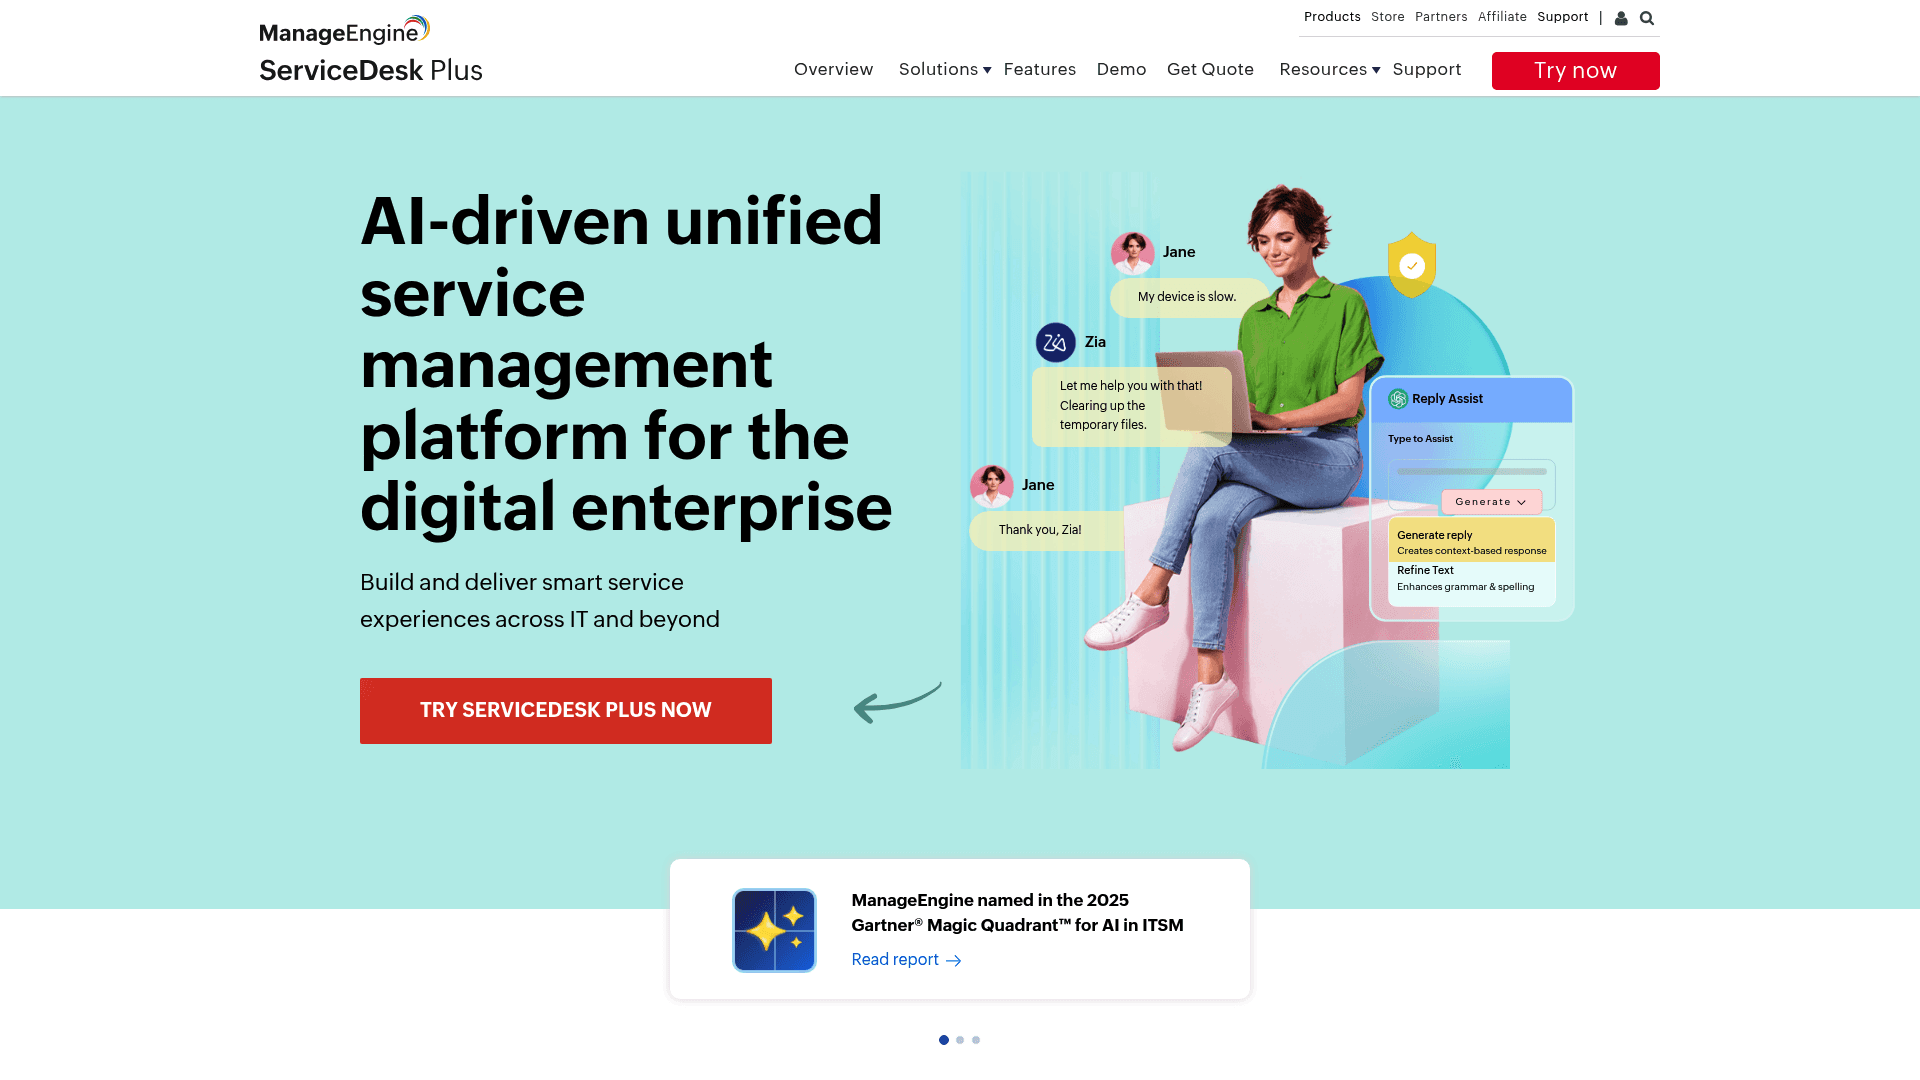1920x1080 pixels.
Task: Click the yellow shield checkmark icon
Action: [1412, 265]
